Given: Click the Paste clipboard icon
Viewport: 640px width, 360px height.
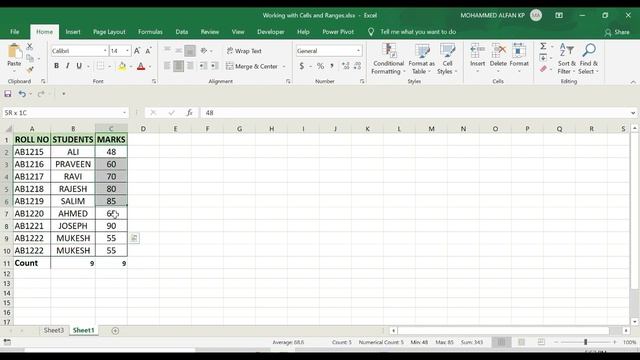Looking at the screenshot, I should [14, 52].
